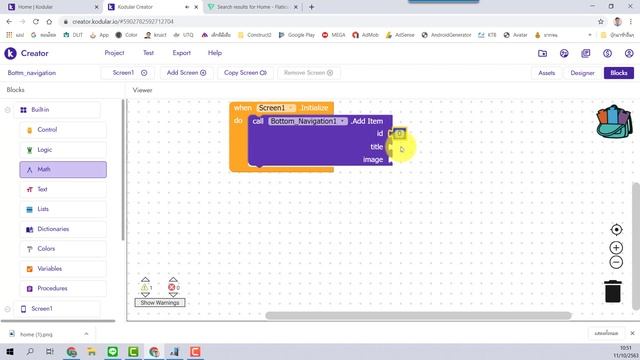Click the viewer vertical scrollbar

[x=636, y=246]
